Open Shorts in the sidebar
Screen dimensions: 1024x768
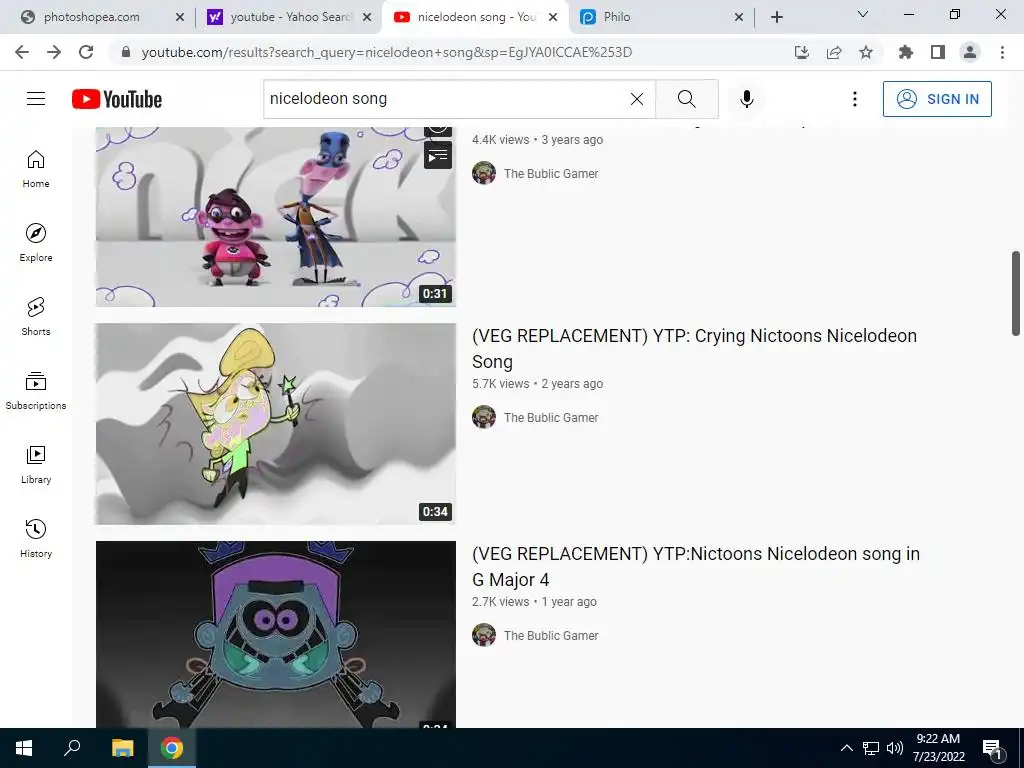36,316
